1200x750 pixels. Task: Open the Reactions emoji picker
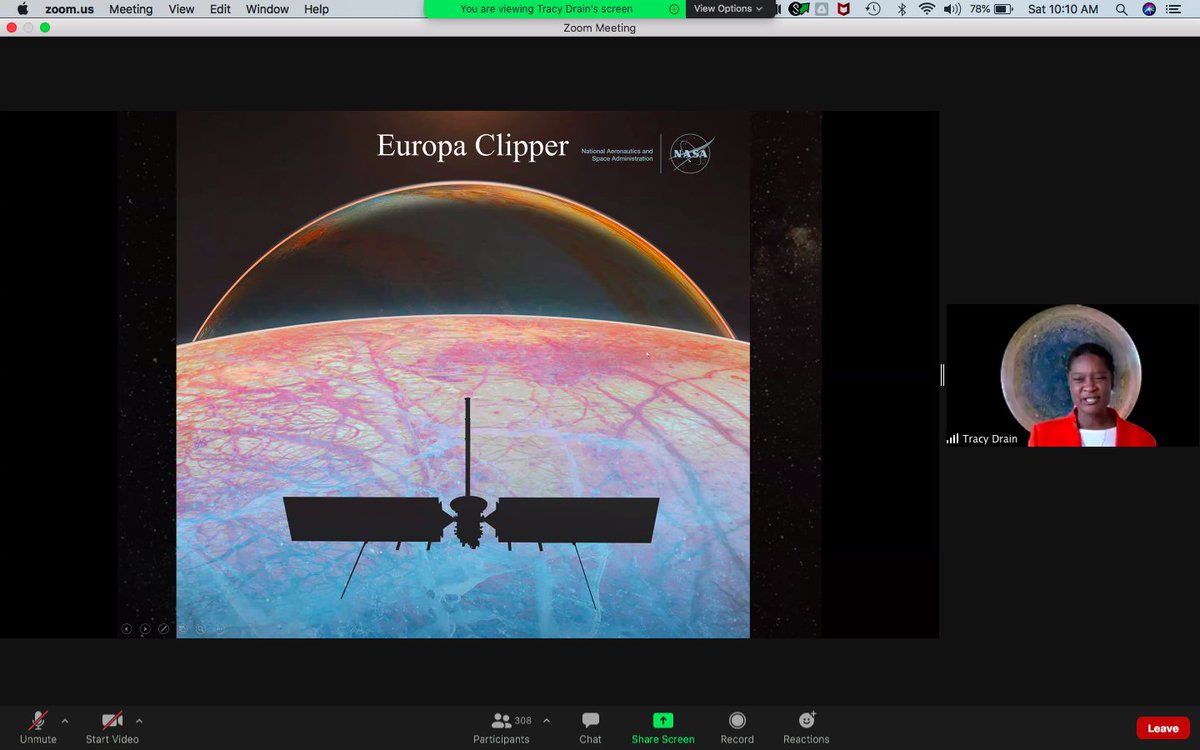[806, 727]
